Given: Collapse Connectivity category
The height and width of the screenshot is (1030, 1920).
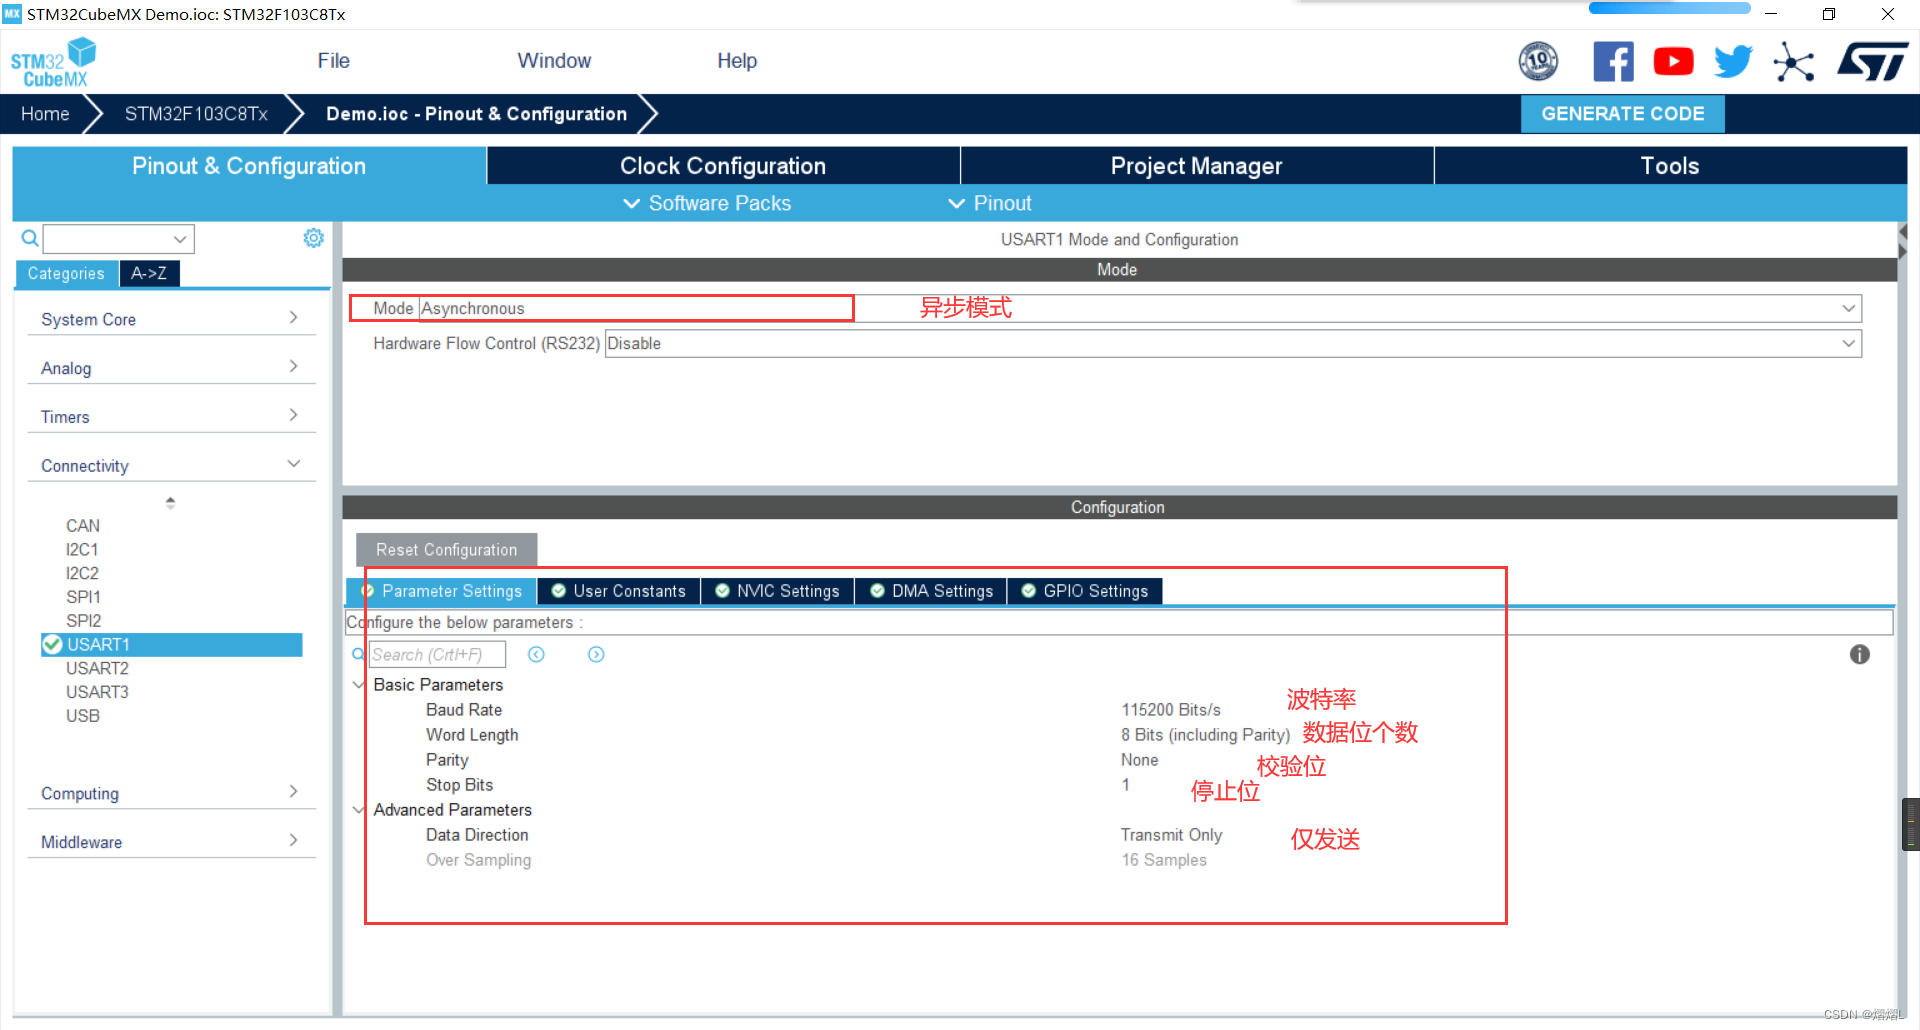Looking at the screenshot, I should pos(170,466).
